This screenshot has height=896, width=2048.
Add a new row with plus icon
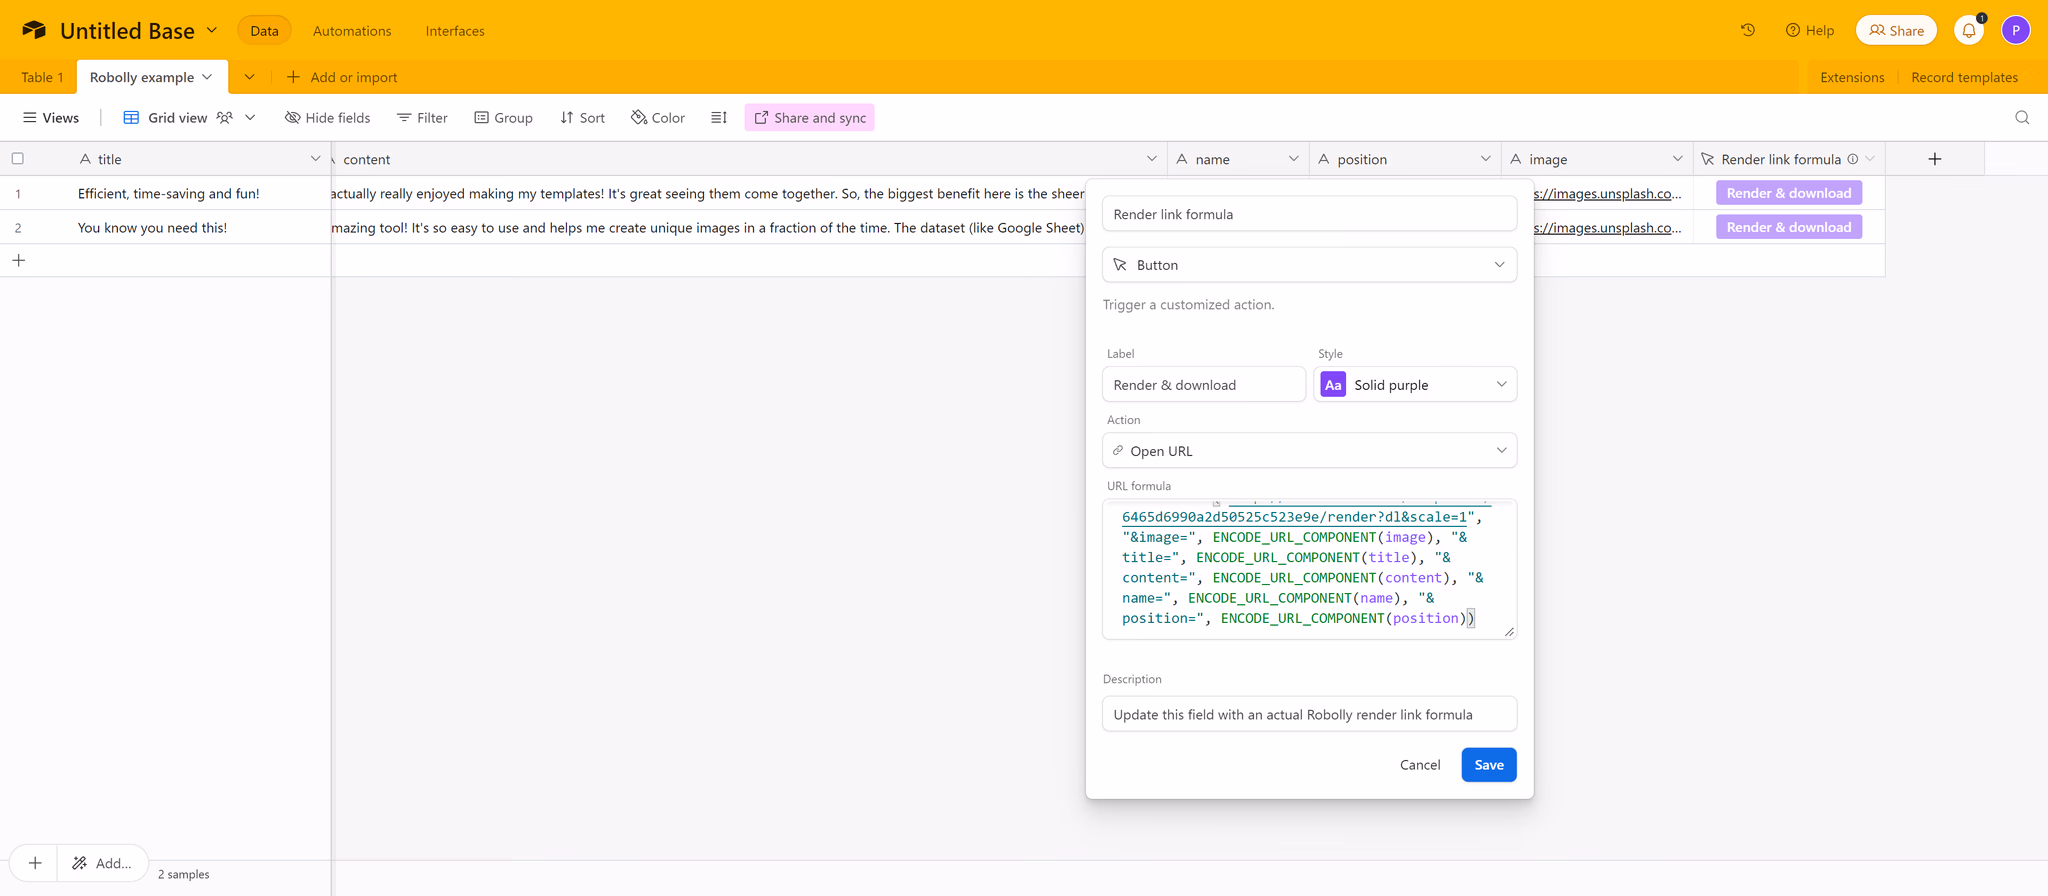pyautogui.click(x=19, y=261)
